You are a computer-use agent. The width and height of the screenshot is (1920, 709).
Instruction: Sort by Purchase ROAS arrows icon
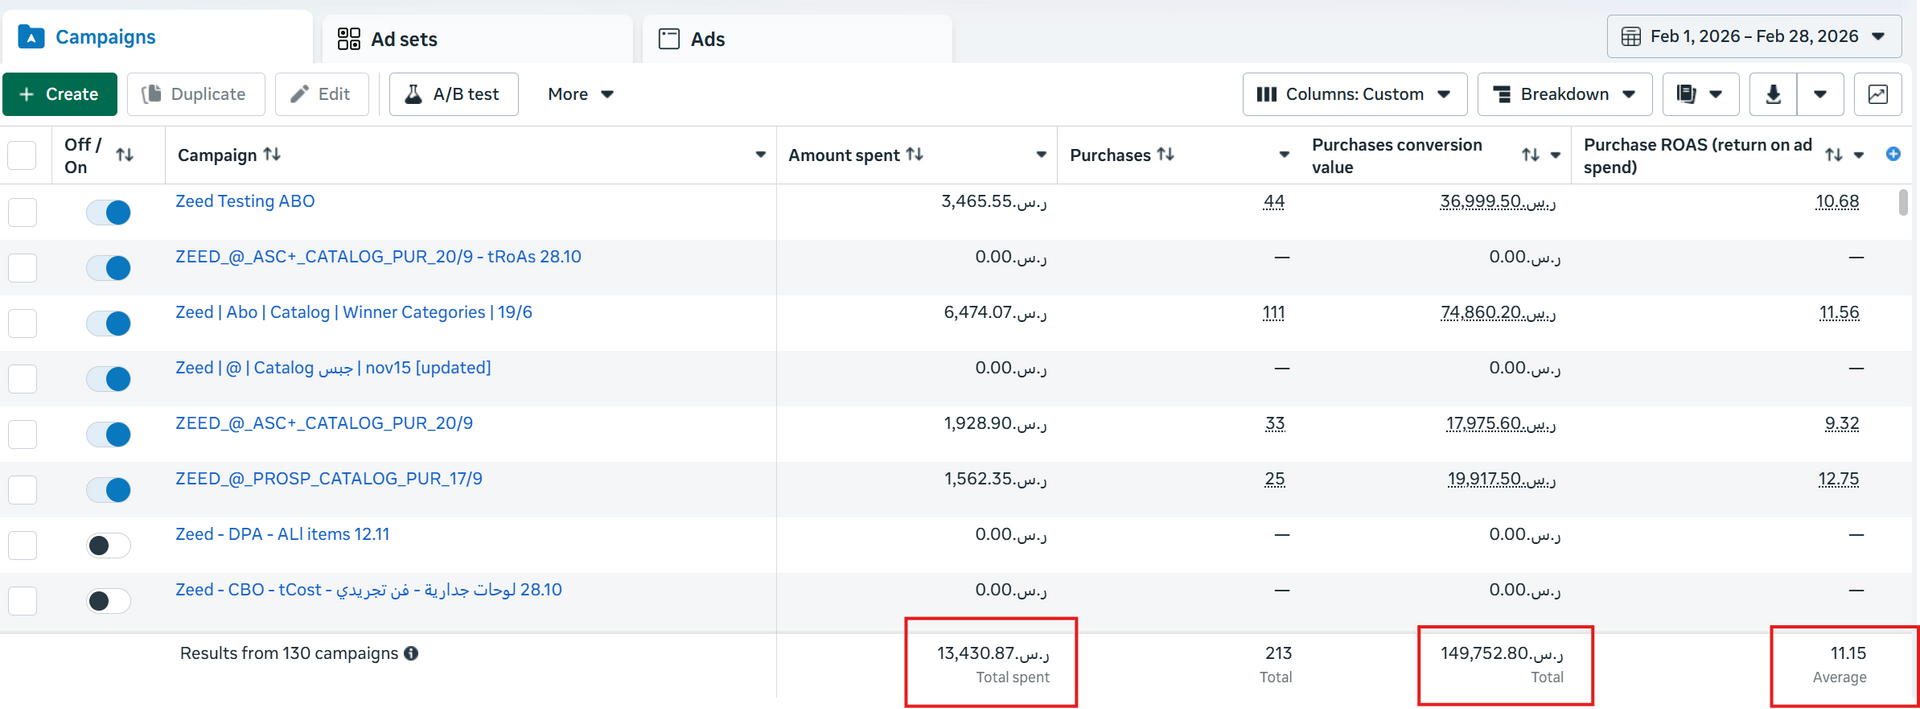click(1833, 155)
